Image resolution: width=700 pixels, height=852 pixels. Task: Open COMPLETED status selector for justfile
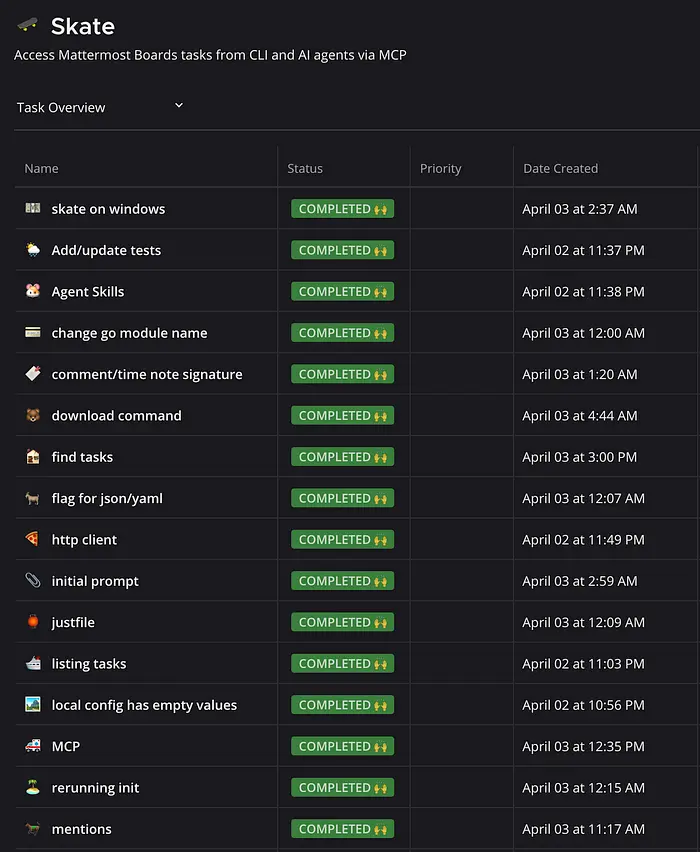(342, 622)
